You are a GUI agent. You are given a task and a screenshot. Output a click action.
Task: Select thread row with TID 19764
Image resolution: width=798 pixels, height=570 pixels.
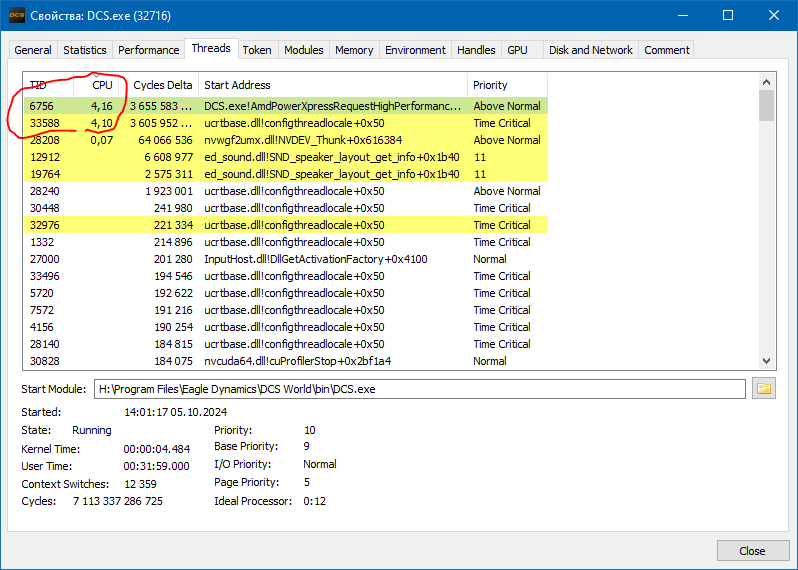[x=286, y=174]
